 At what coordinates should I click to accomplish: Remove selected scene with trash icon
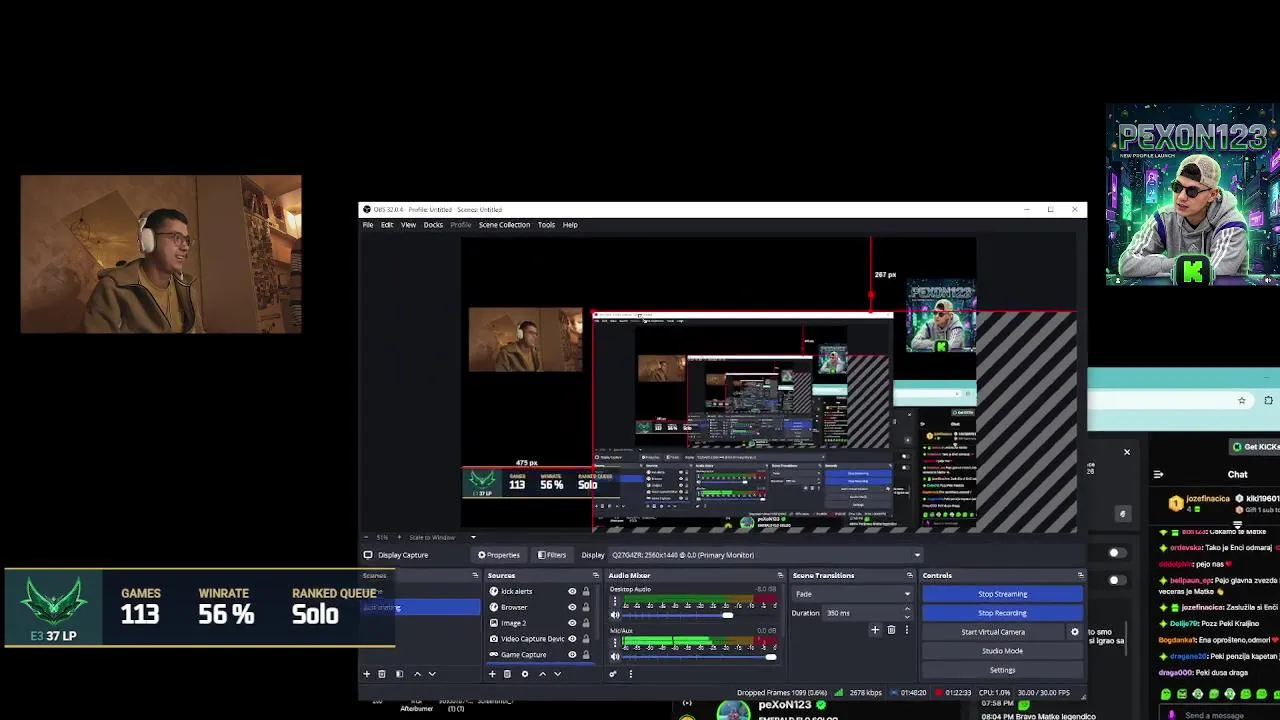[x=381, y=674]
